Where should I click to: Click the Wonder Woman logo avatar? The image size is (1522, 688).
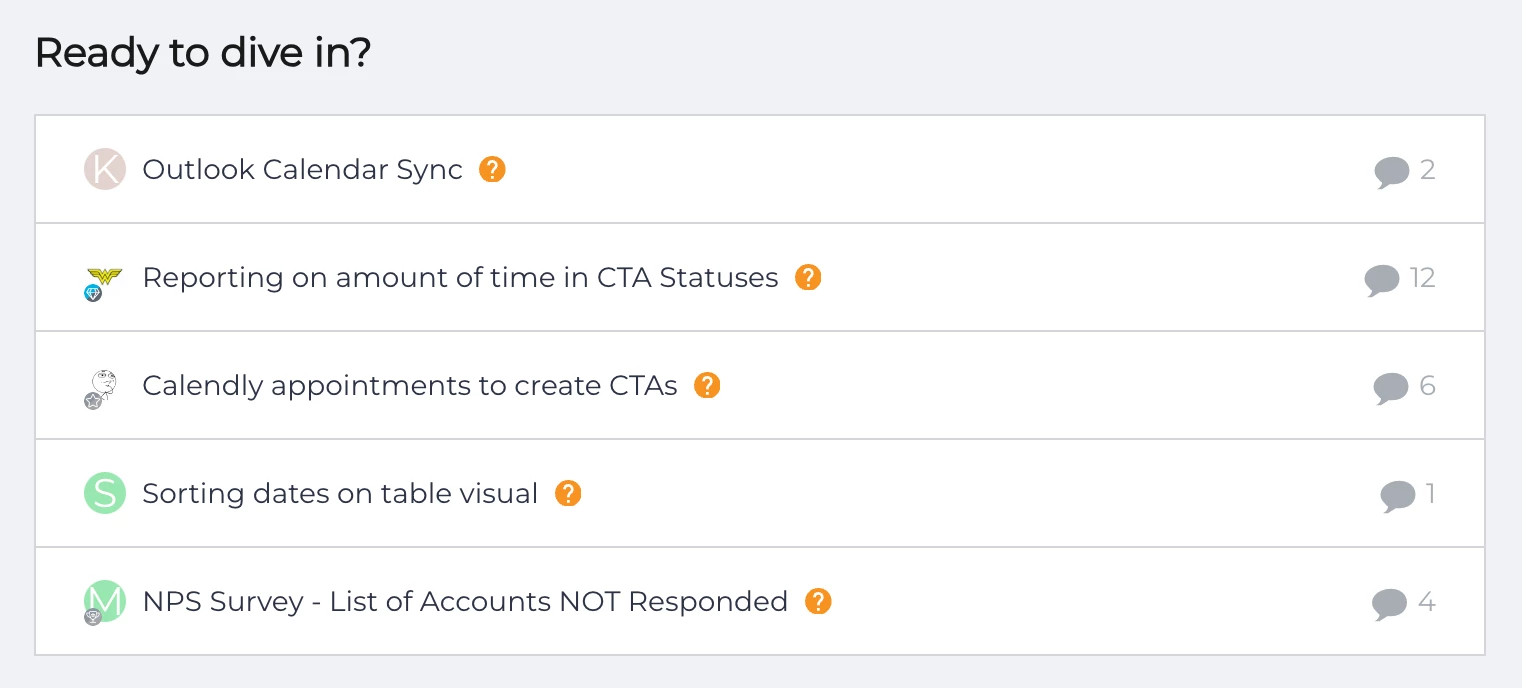click(x=104, y=278)
